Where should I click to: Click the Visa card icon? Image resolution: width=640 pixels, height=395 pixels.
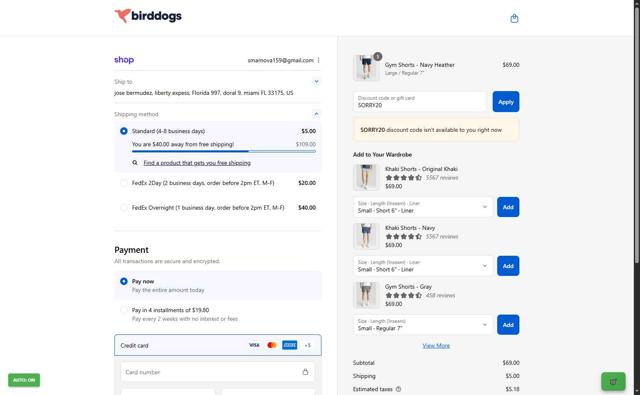254,345
